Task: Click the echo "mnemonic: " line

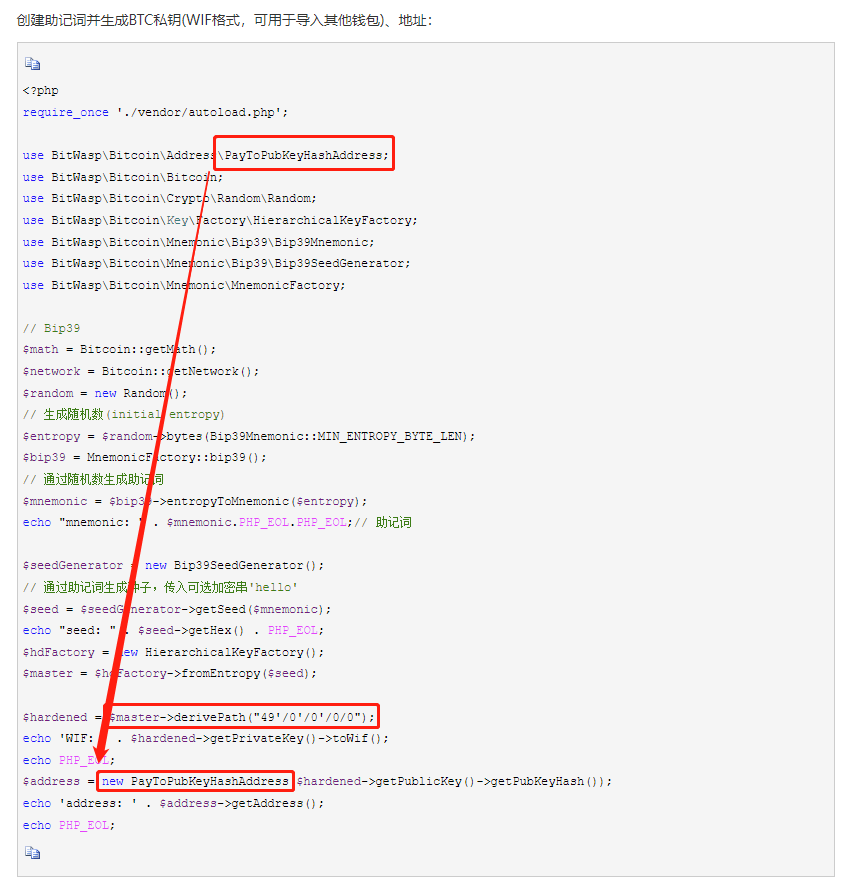Action: tap(217, 523)
